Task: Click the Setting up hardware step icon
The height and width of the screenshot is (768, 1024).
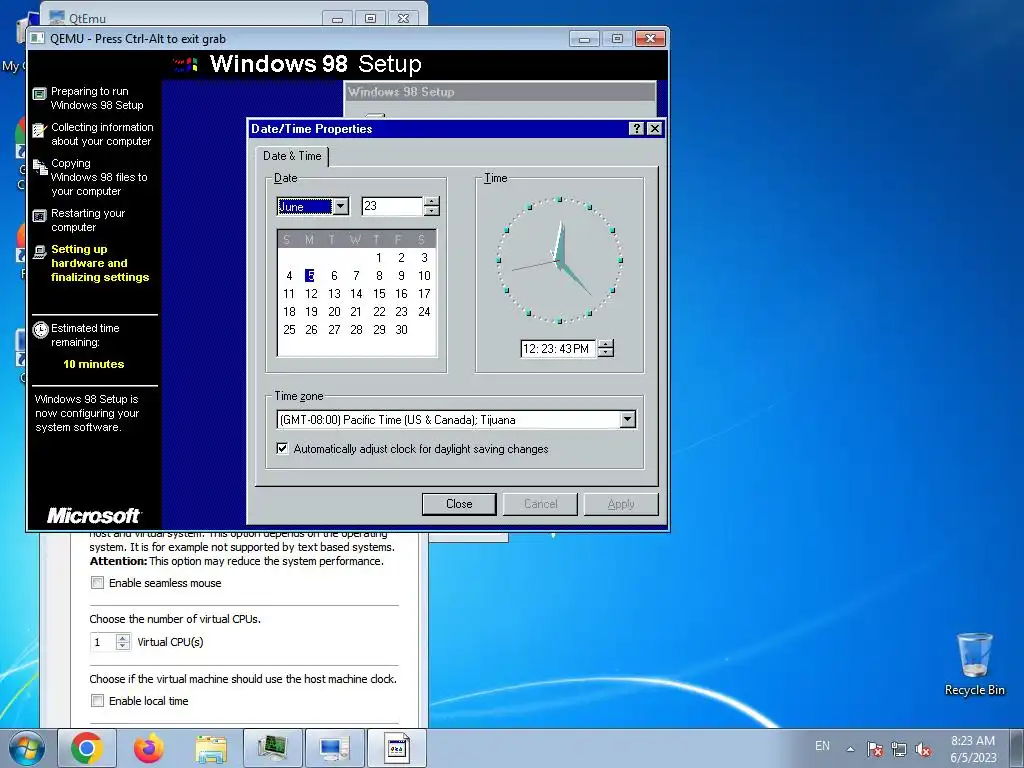Action: click(40, 251)
